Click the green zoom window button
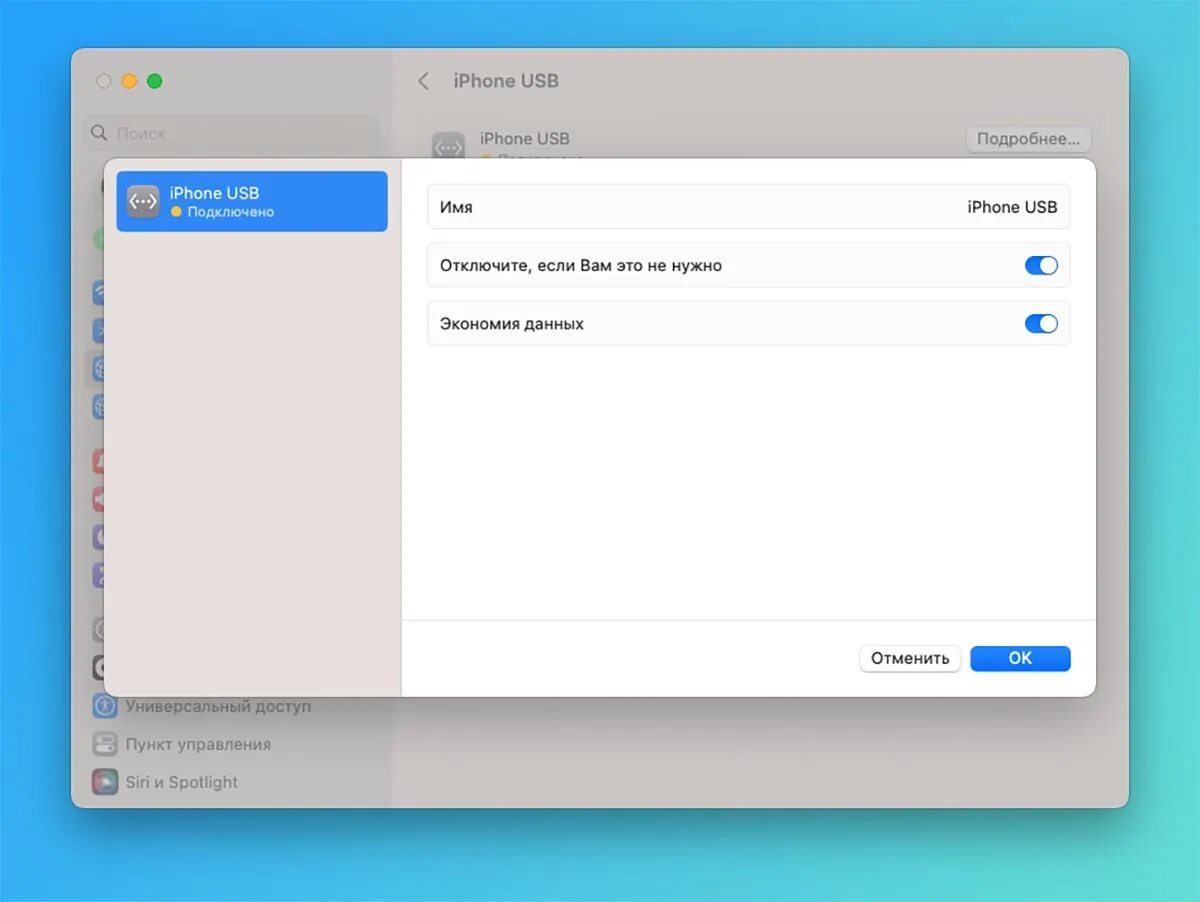 pyautogui.click(x=154, y=81)
